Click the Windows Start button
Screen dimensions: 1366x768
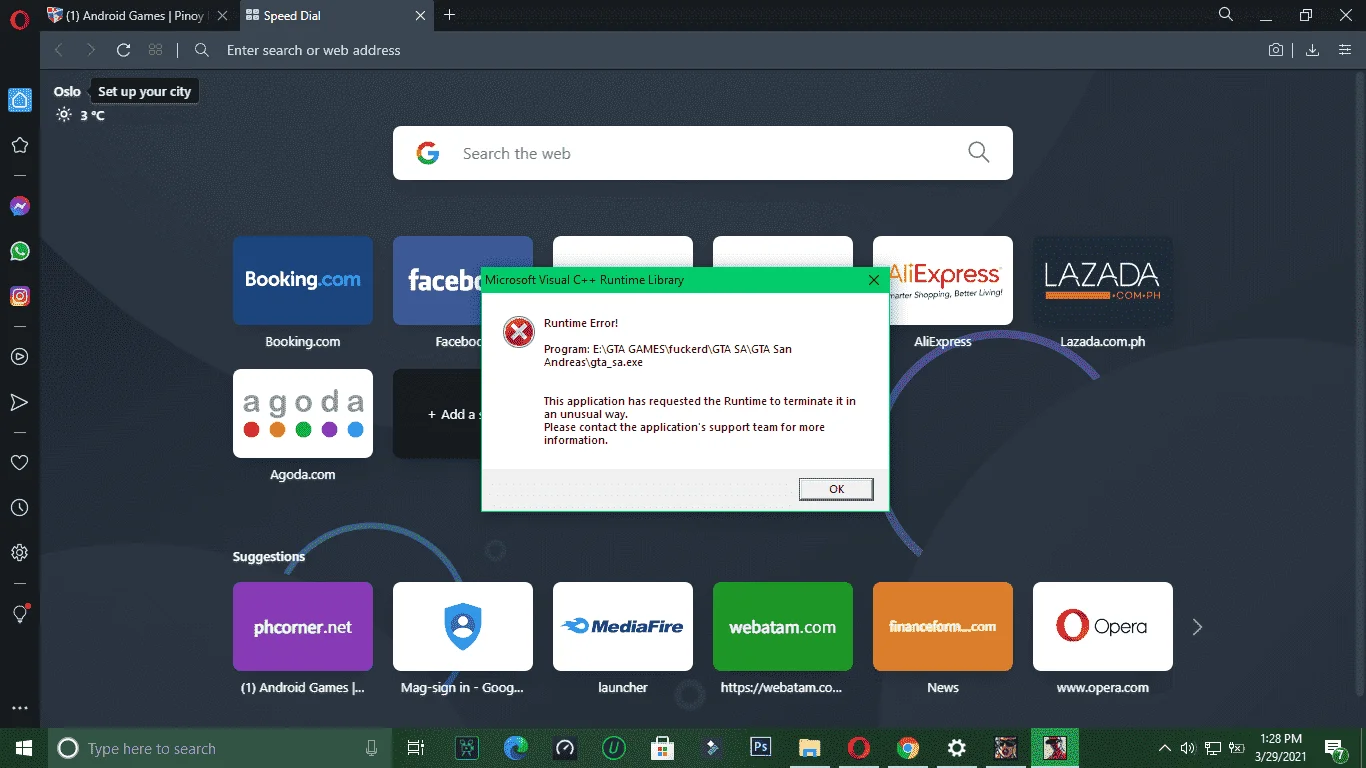coord(24,748)
